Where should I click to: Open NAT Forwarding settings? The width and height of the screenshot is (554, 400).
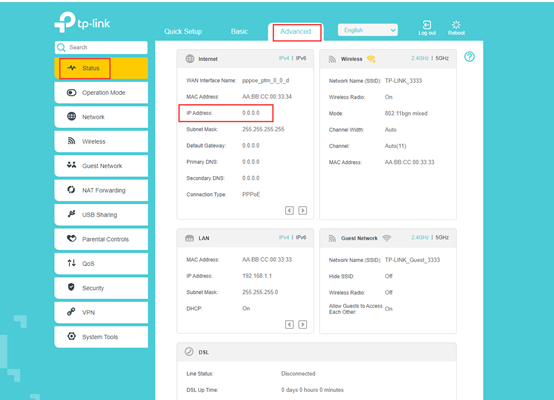(x=101, y=190)
